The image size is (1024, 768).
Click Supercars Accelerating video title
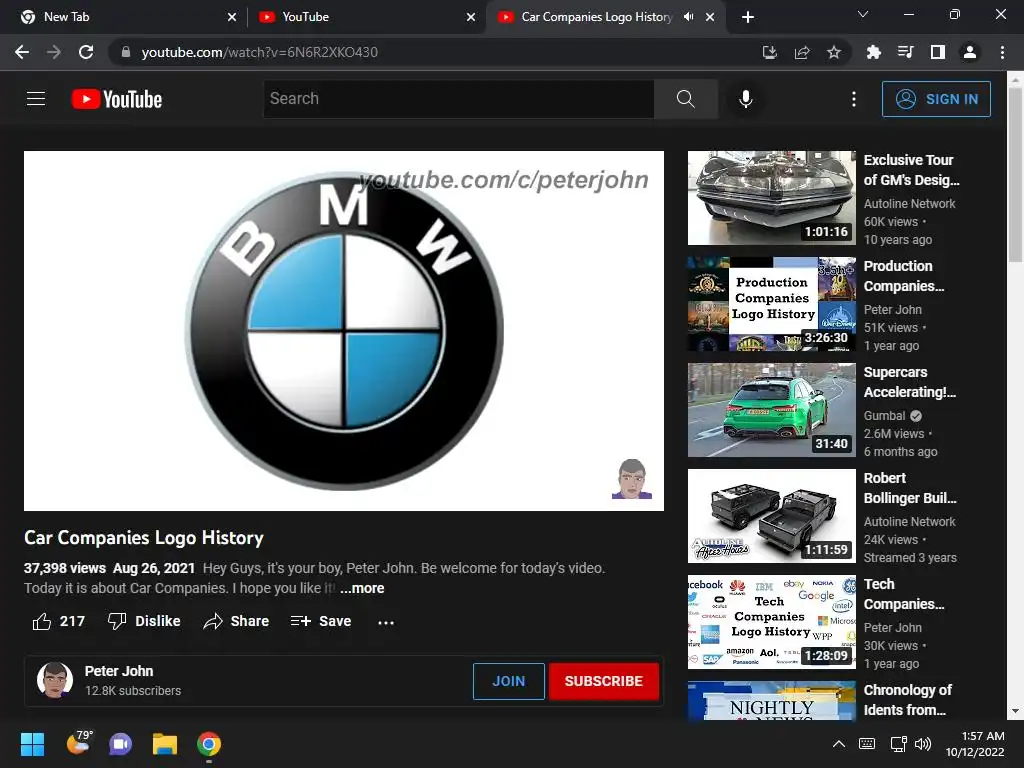click(x=909, y=381)
